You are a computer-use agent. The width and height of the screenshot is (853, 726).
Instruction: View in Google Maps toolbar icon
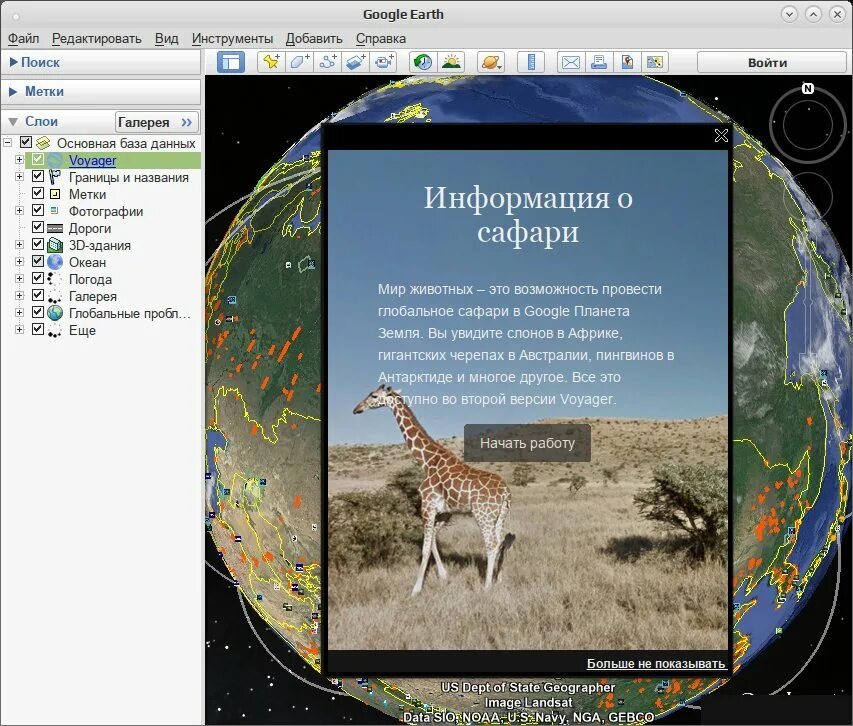click(655, 62)
